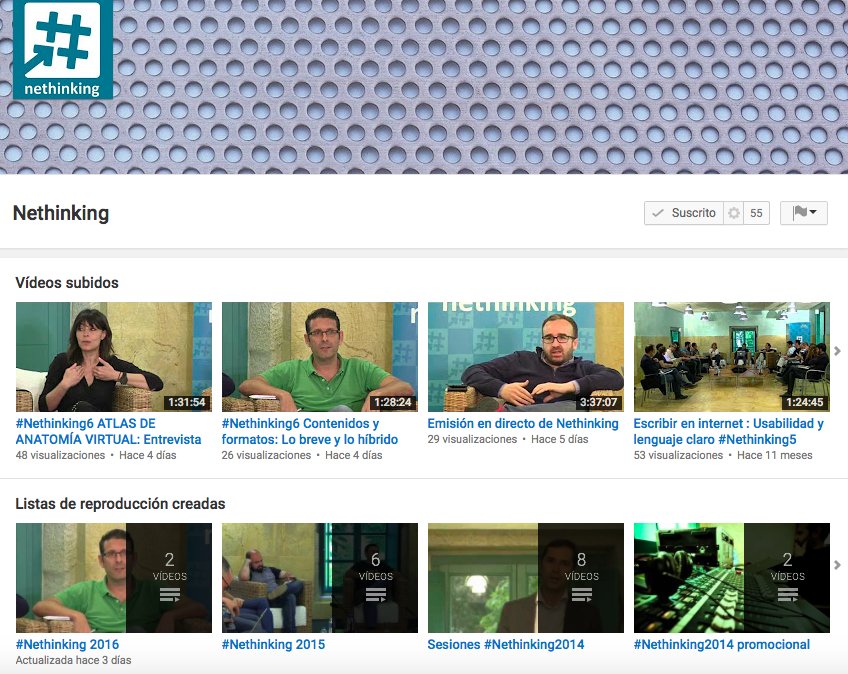This screenshot has width=848, height=674.
Task: Open the flag report dropdown
Action: point(804,213)
